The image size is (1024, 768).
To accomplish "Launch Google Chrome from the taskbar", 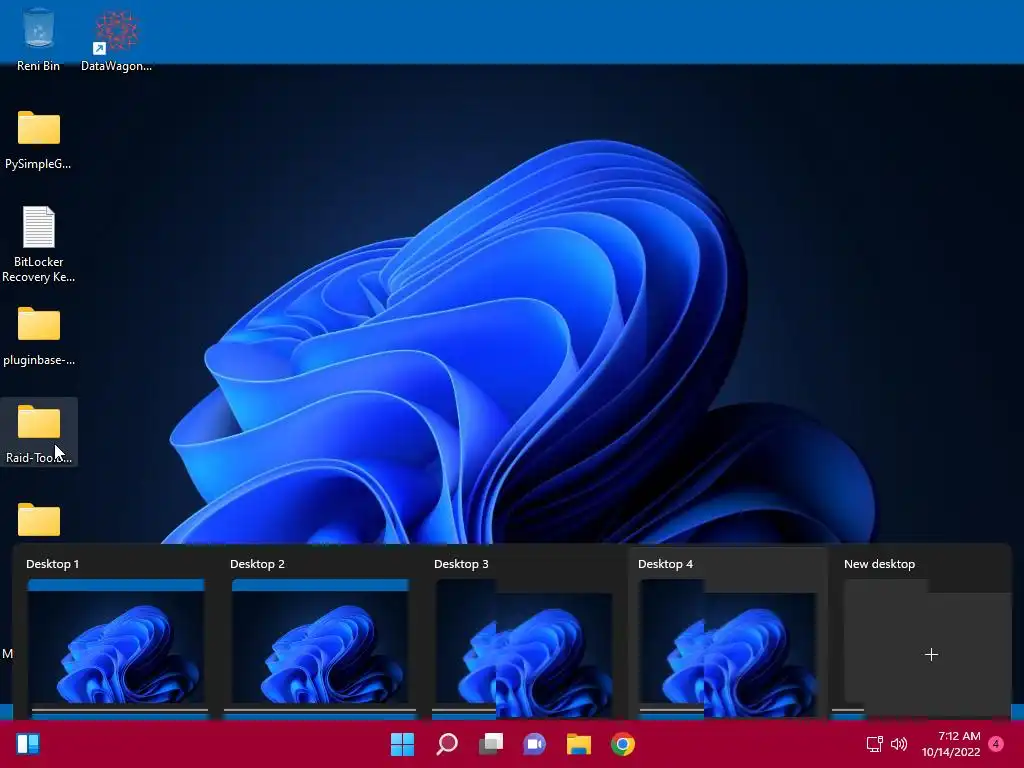I will 623,744.
